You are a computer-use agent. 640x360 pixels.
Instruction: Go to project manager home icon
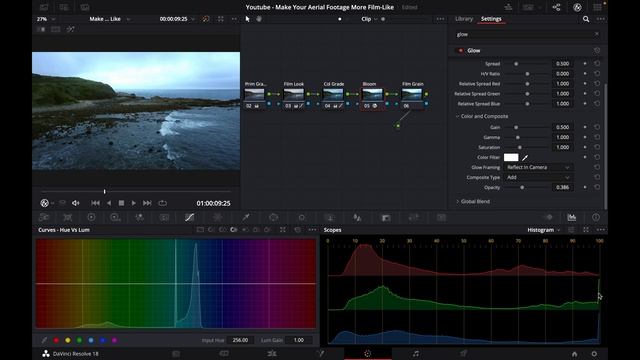(575, 354)
